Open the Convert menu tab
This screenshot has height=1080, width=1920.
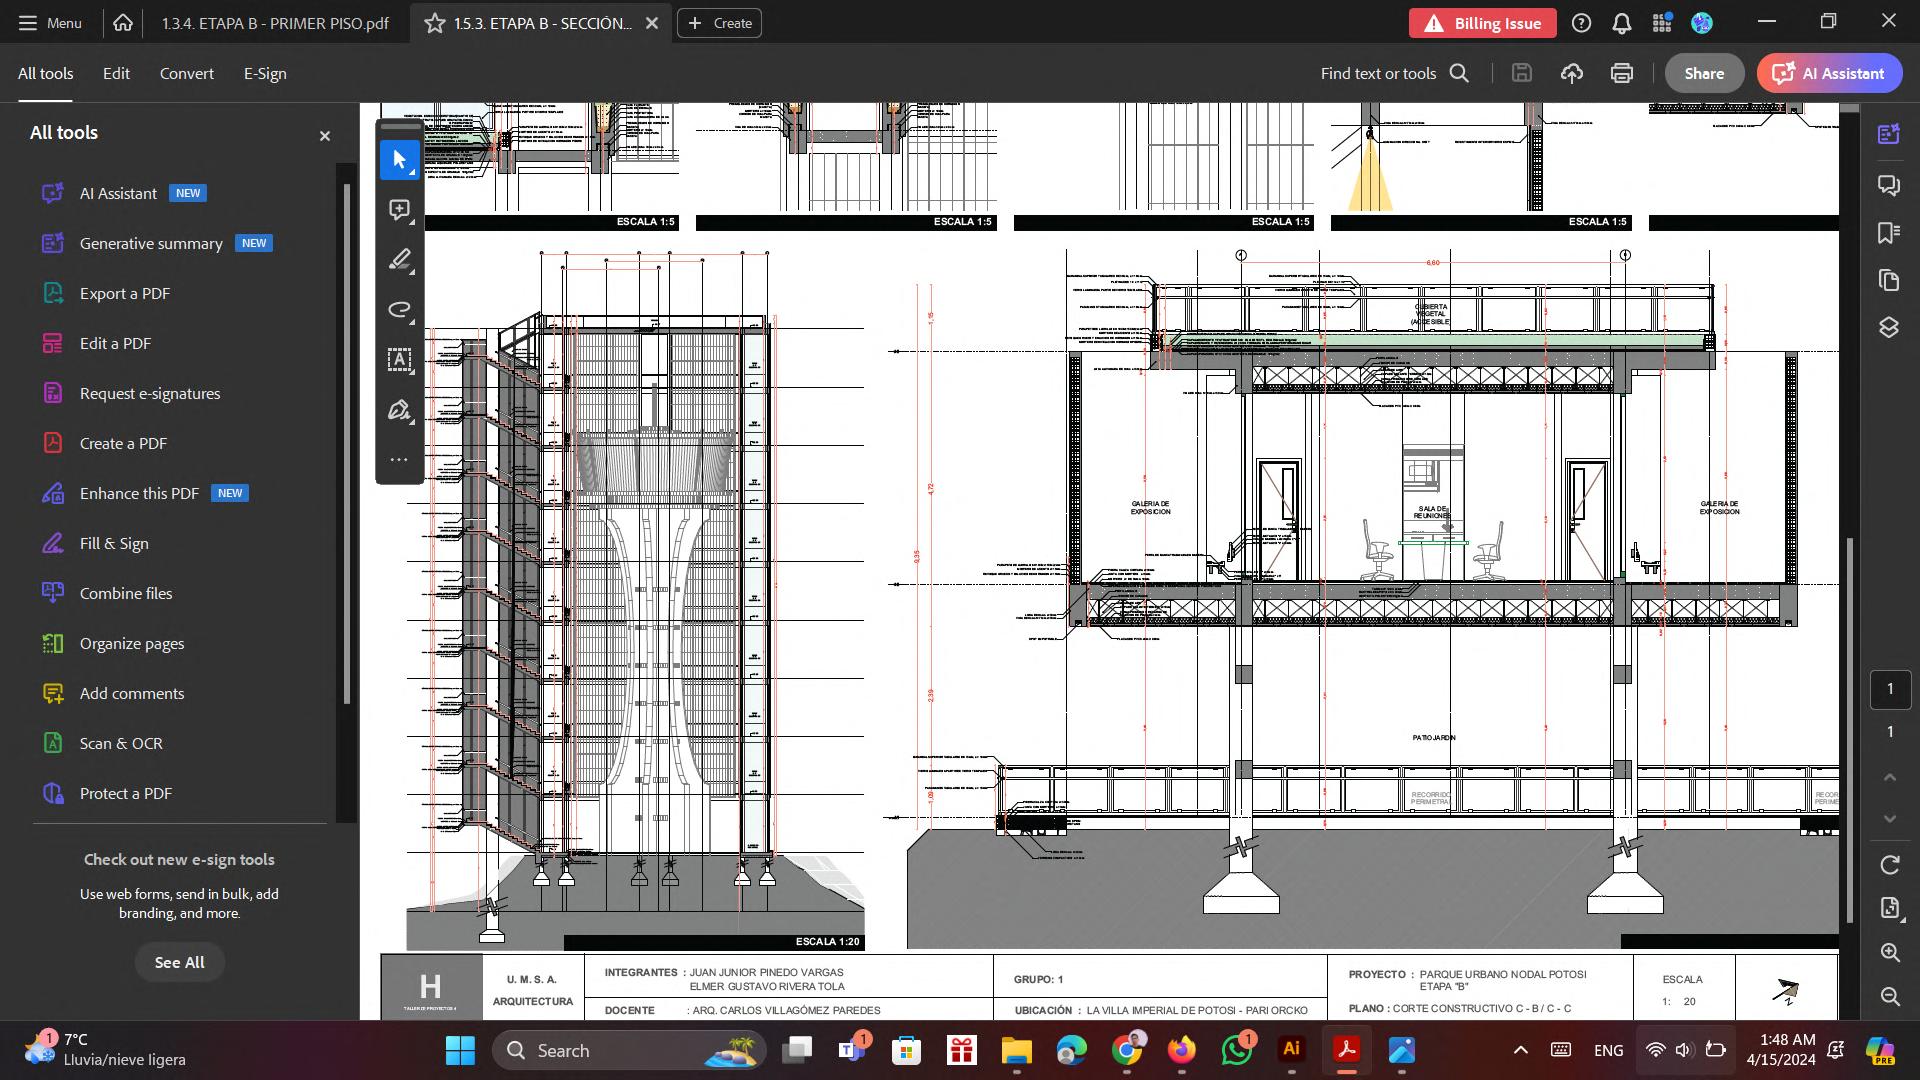click(x=186, y=73)
